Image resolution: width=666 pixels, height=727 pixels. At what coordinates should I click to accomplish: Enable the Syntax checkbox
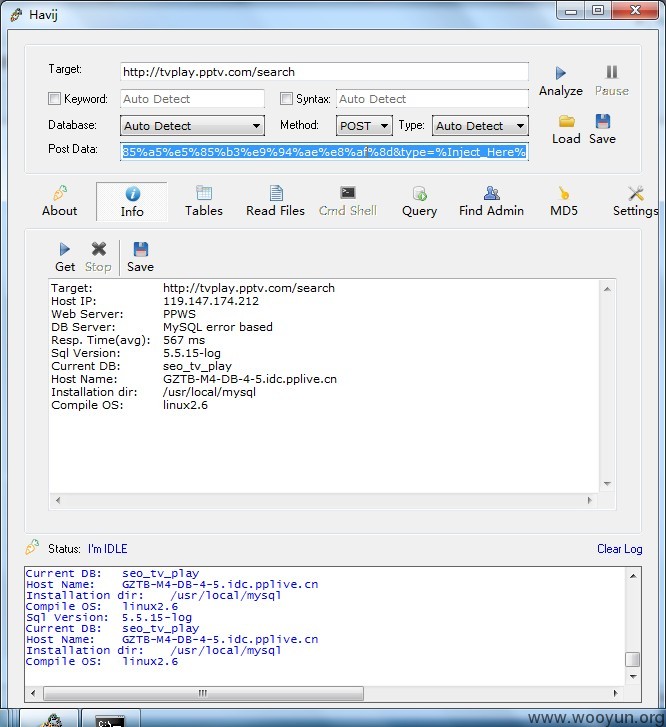tap(286, 98)
